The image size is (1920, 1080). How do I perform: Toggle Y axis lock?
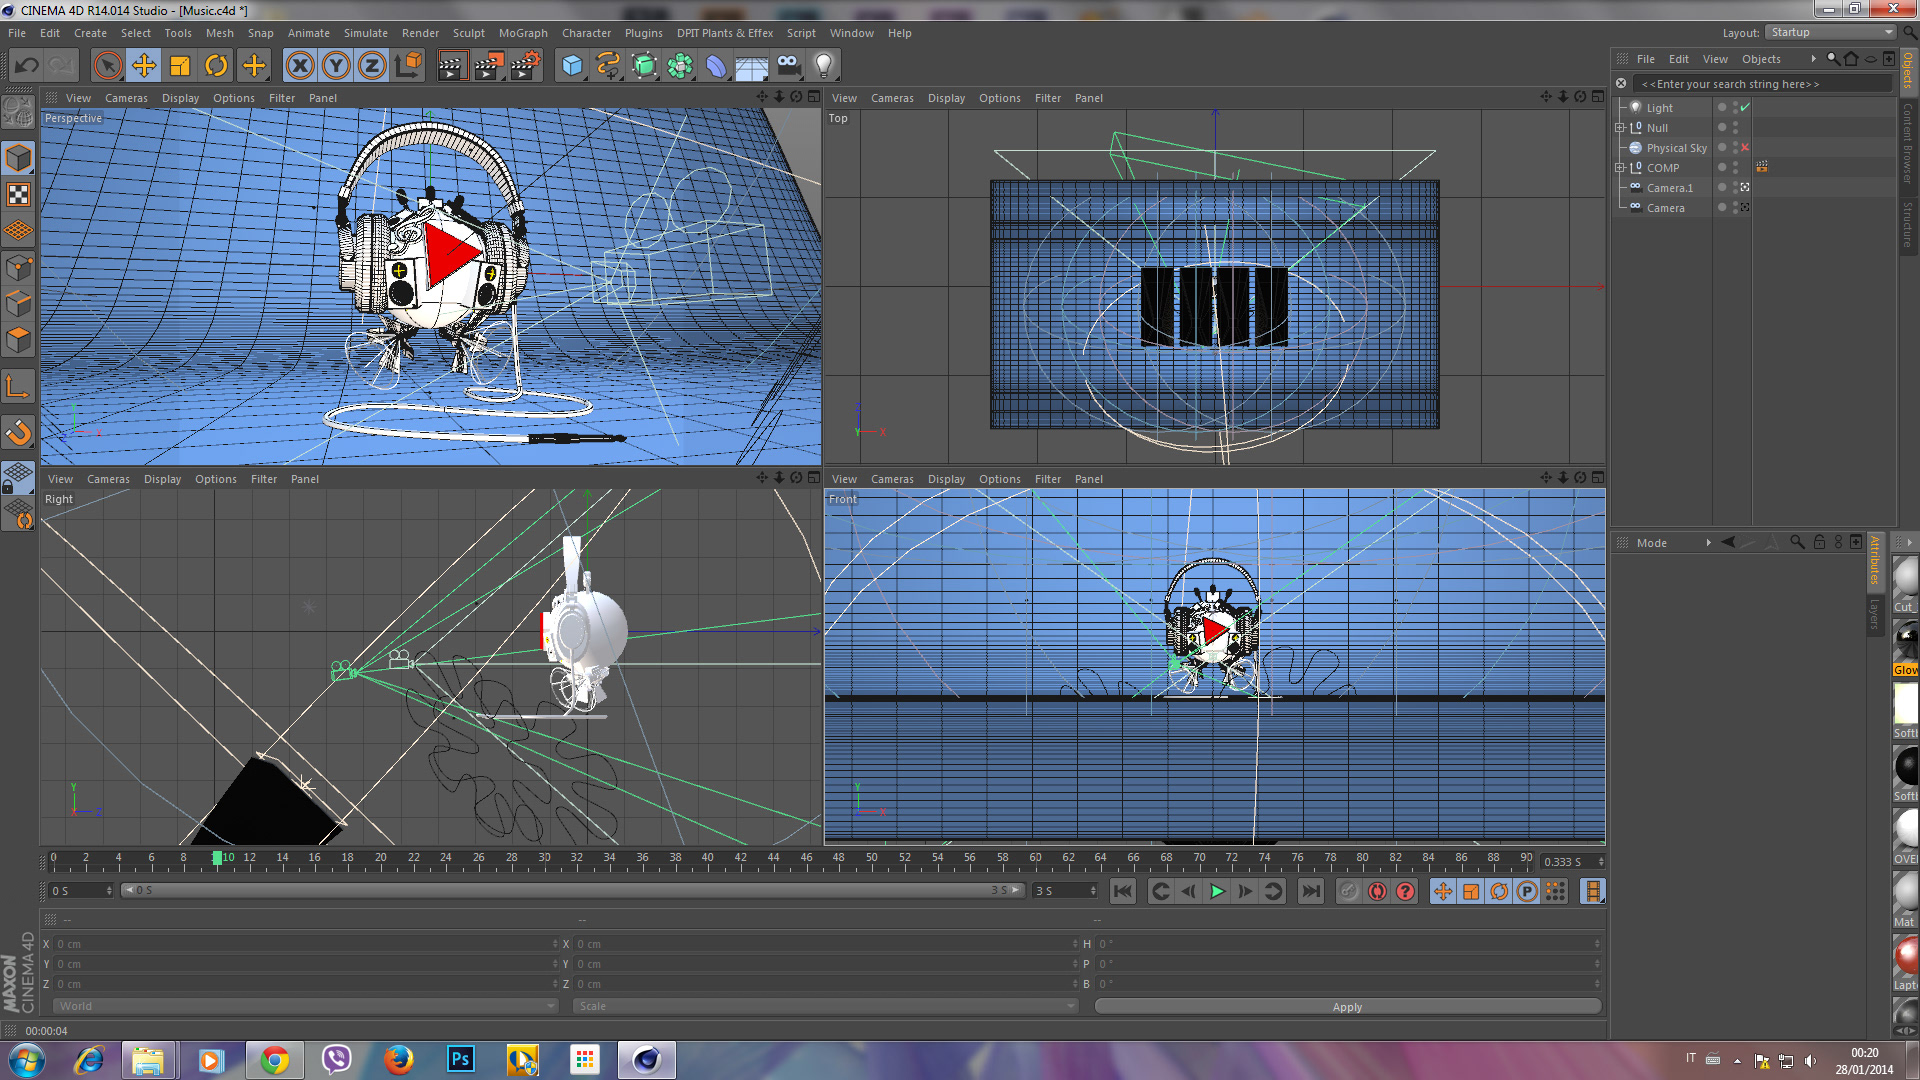coord(336,66)
